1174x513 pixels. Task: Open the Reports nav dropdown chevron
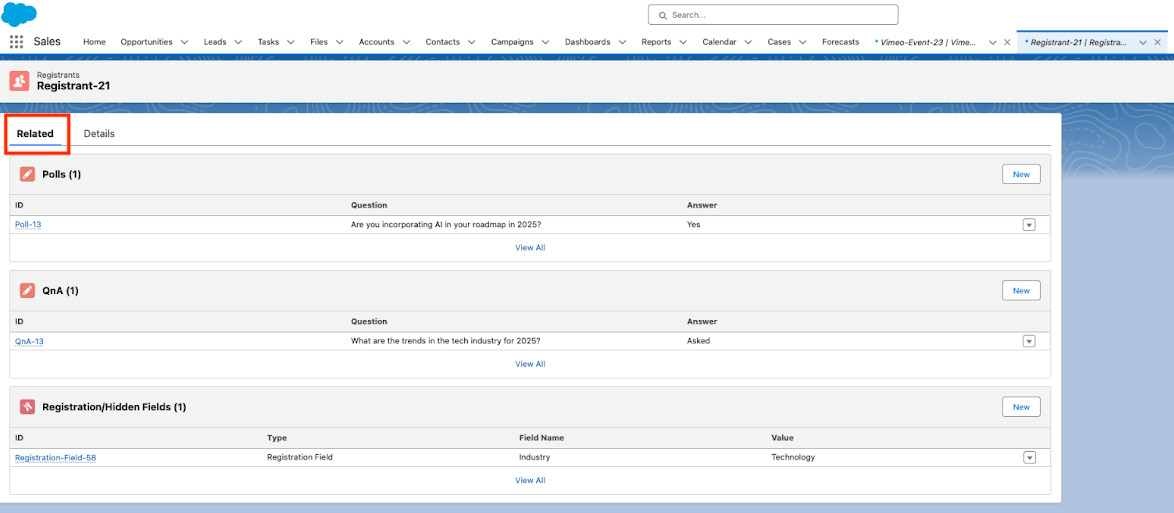tap(683, 43)
